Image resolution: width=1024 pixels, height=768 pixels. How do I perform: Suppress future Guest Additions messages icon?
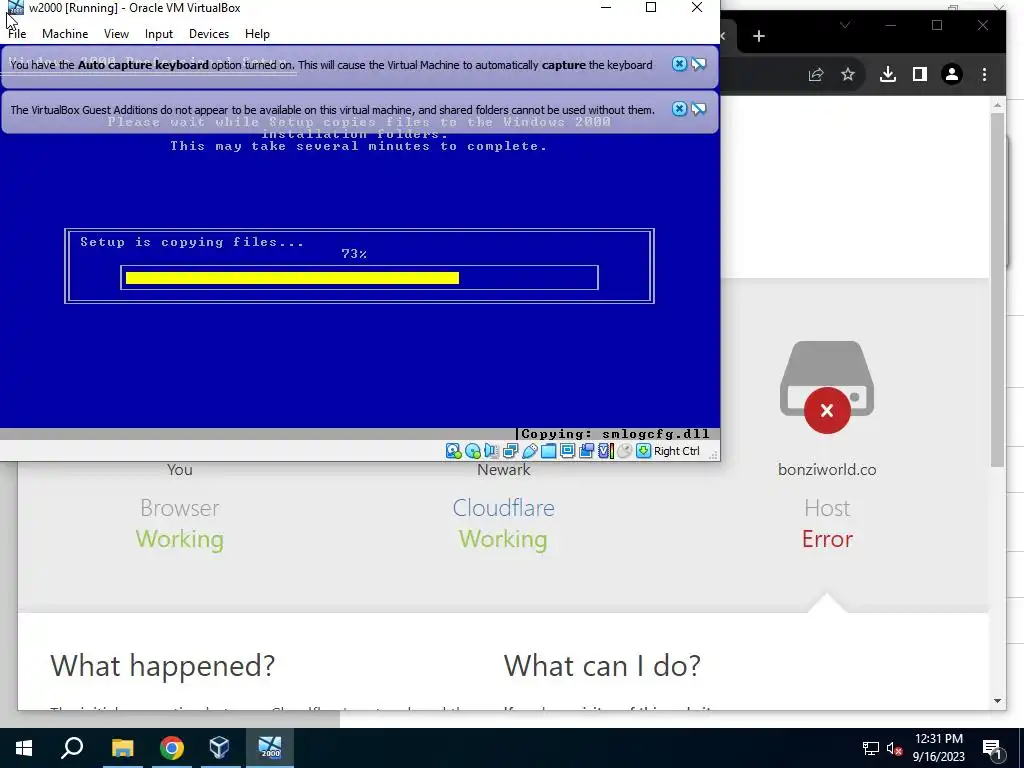click(699, 109)
